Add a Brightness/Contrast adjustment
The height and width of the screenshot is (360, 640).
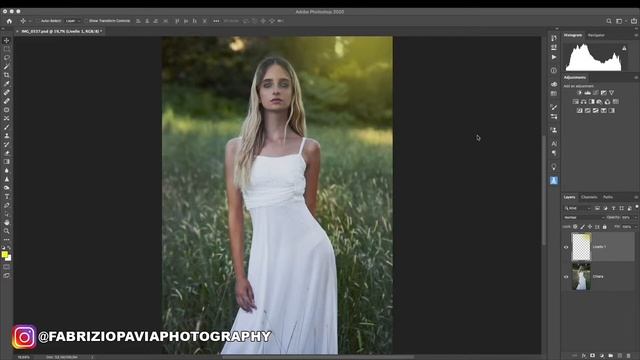coord(579,93)
